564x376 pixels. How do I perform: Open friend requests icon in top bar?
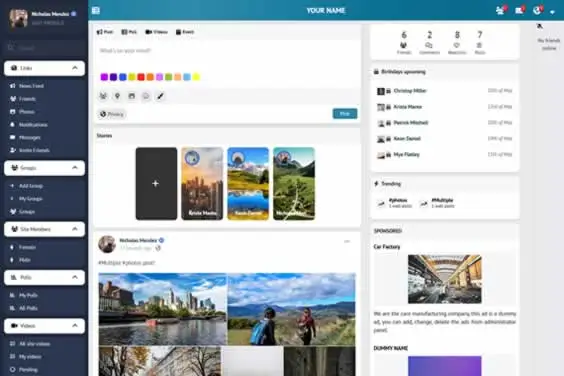tap(500, 10)
